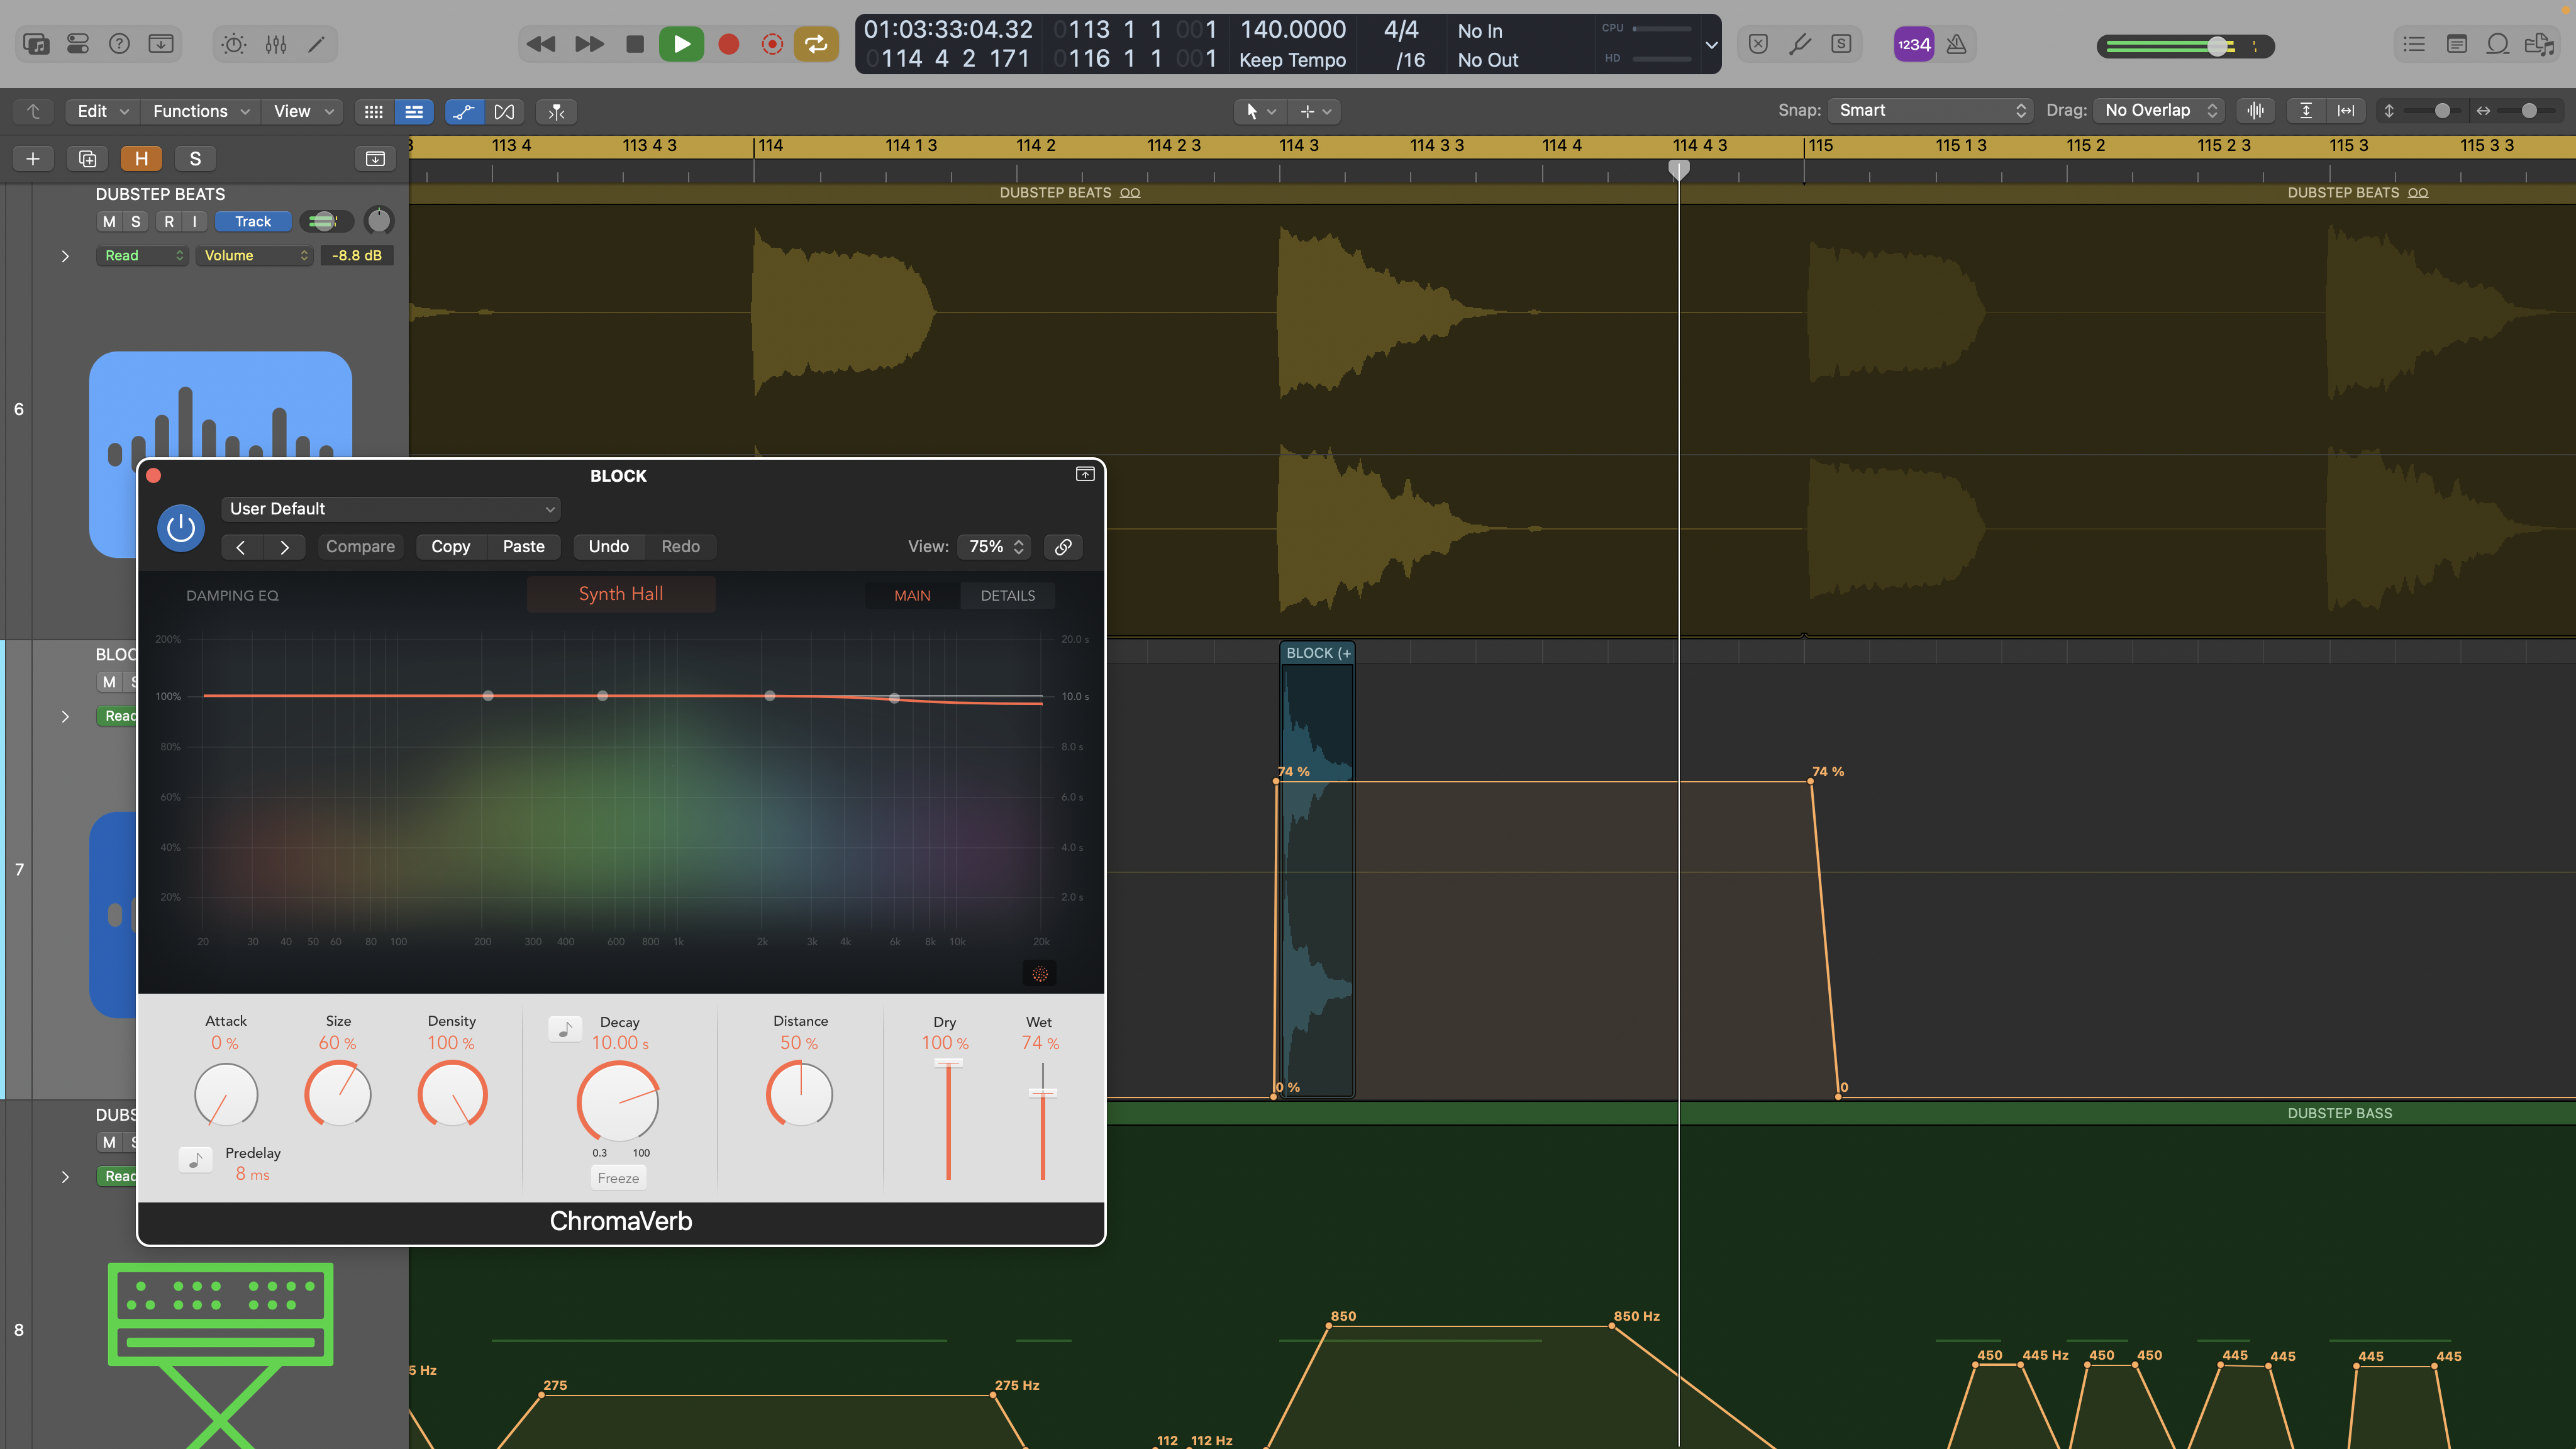Toggle the yellow Cycle mode button
Image resolution: width=2576 pixels, height=1449 pixels.
click(x=816, y=44)
